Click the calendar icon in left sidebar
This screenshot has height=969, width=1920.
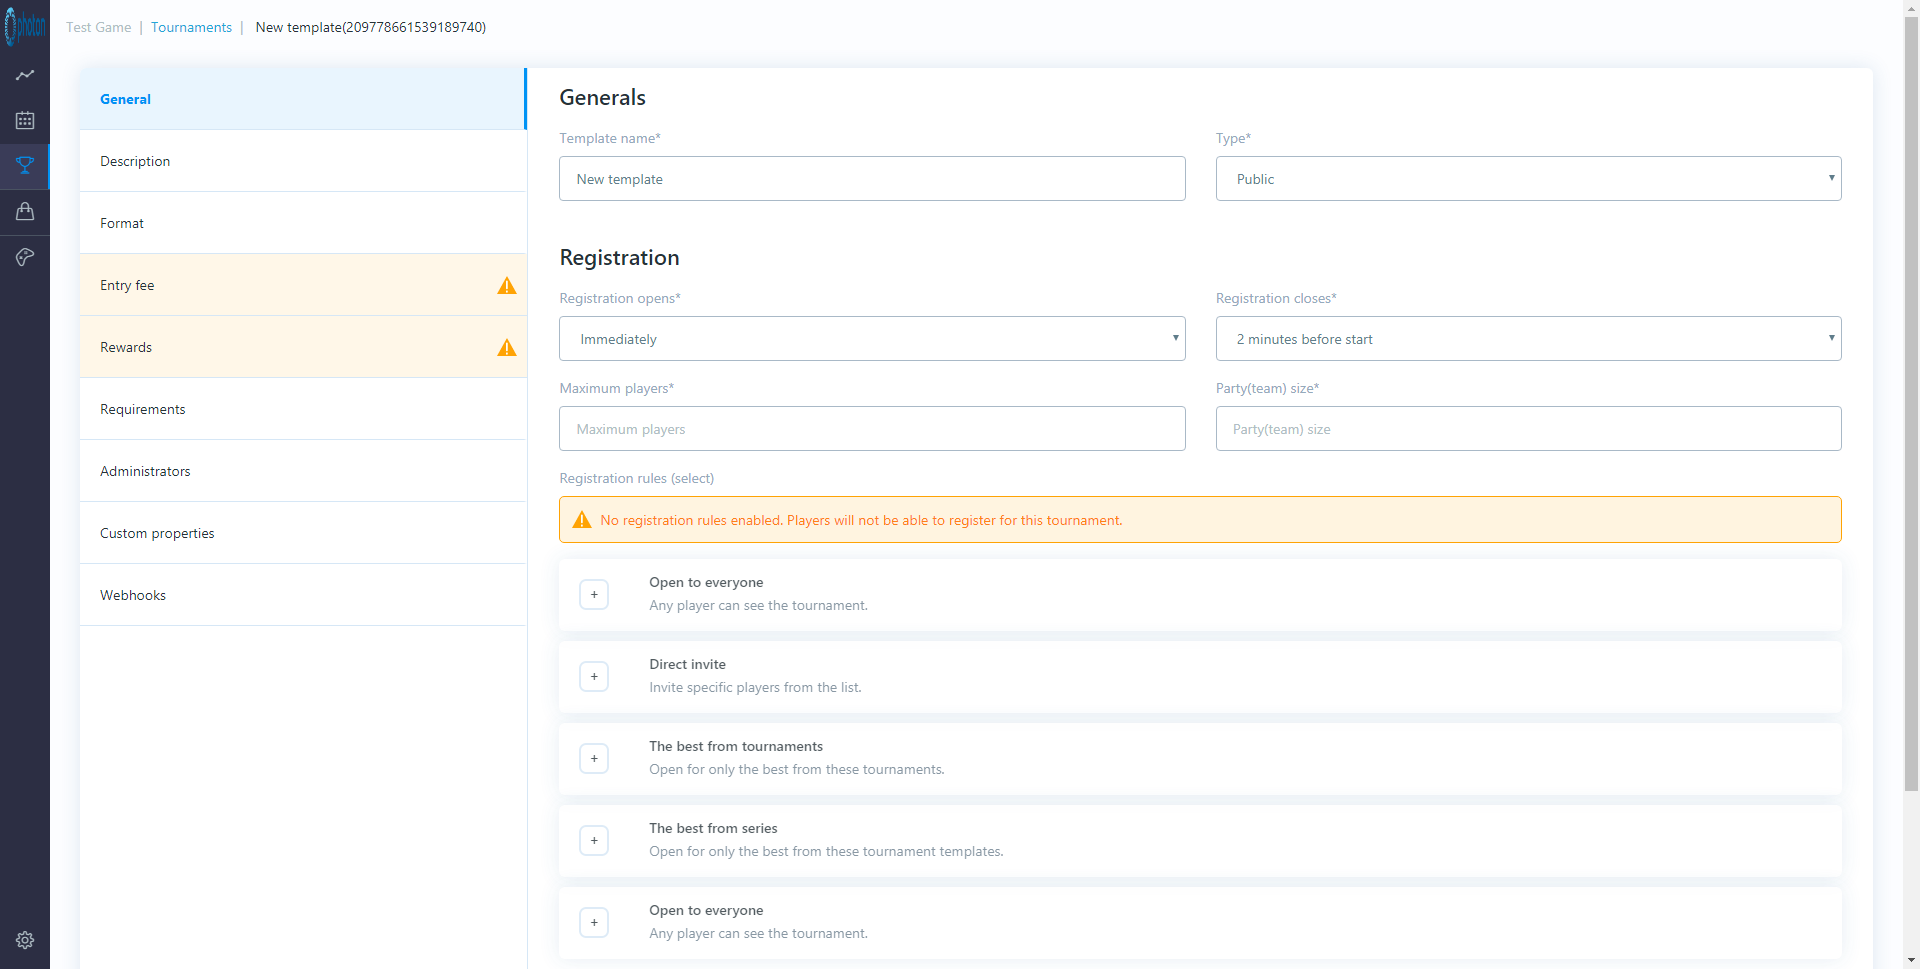25,121
